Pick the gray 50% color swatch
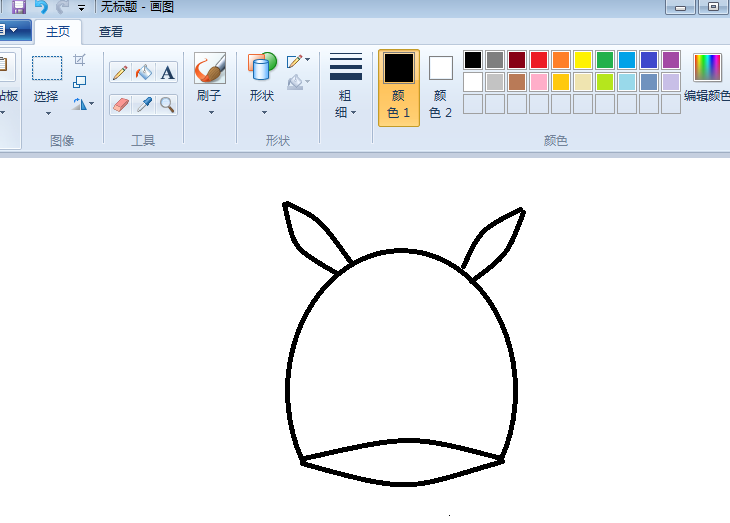 click(x=495, y=60)
